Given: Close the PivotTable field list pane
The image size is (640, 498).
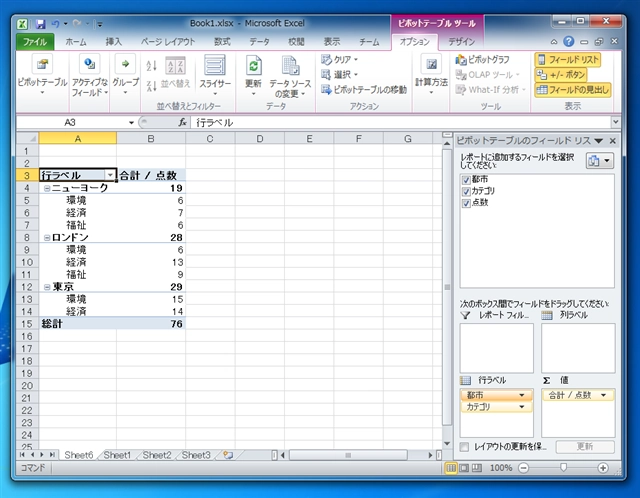Looking at the screenshot, I should pyautogui.click(x=613, y=141).
